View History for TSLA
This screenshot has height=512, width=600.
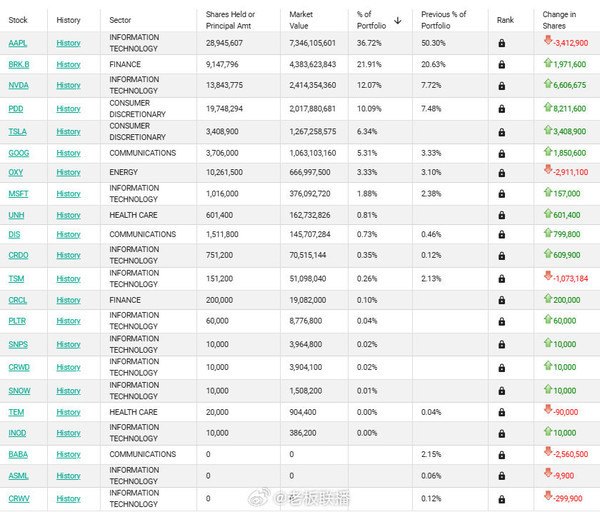[x=68, y=132]
